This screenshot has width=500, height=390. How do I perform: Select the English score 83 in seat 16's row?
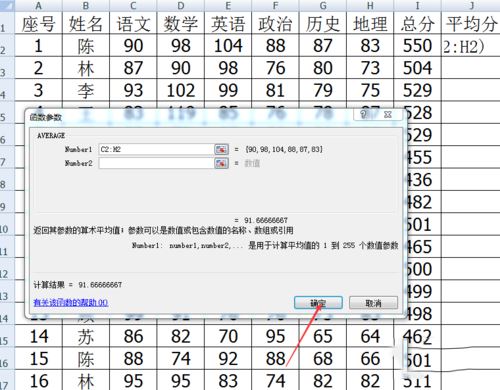228,380
